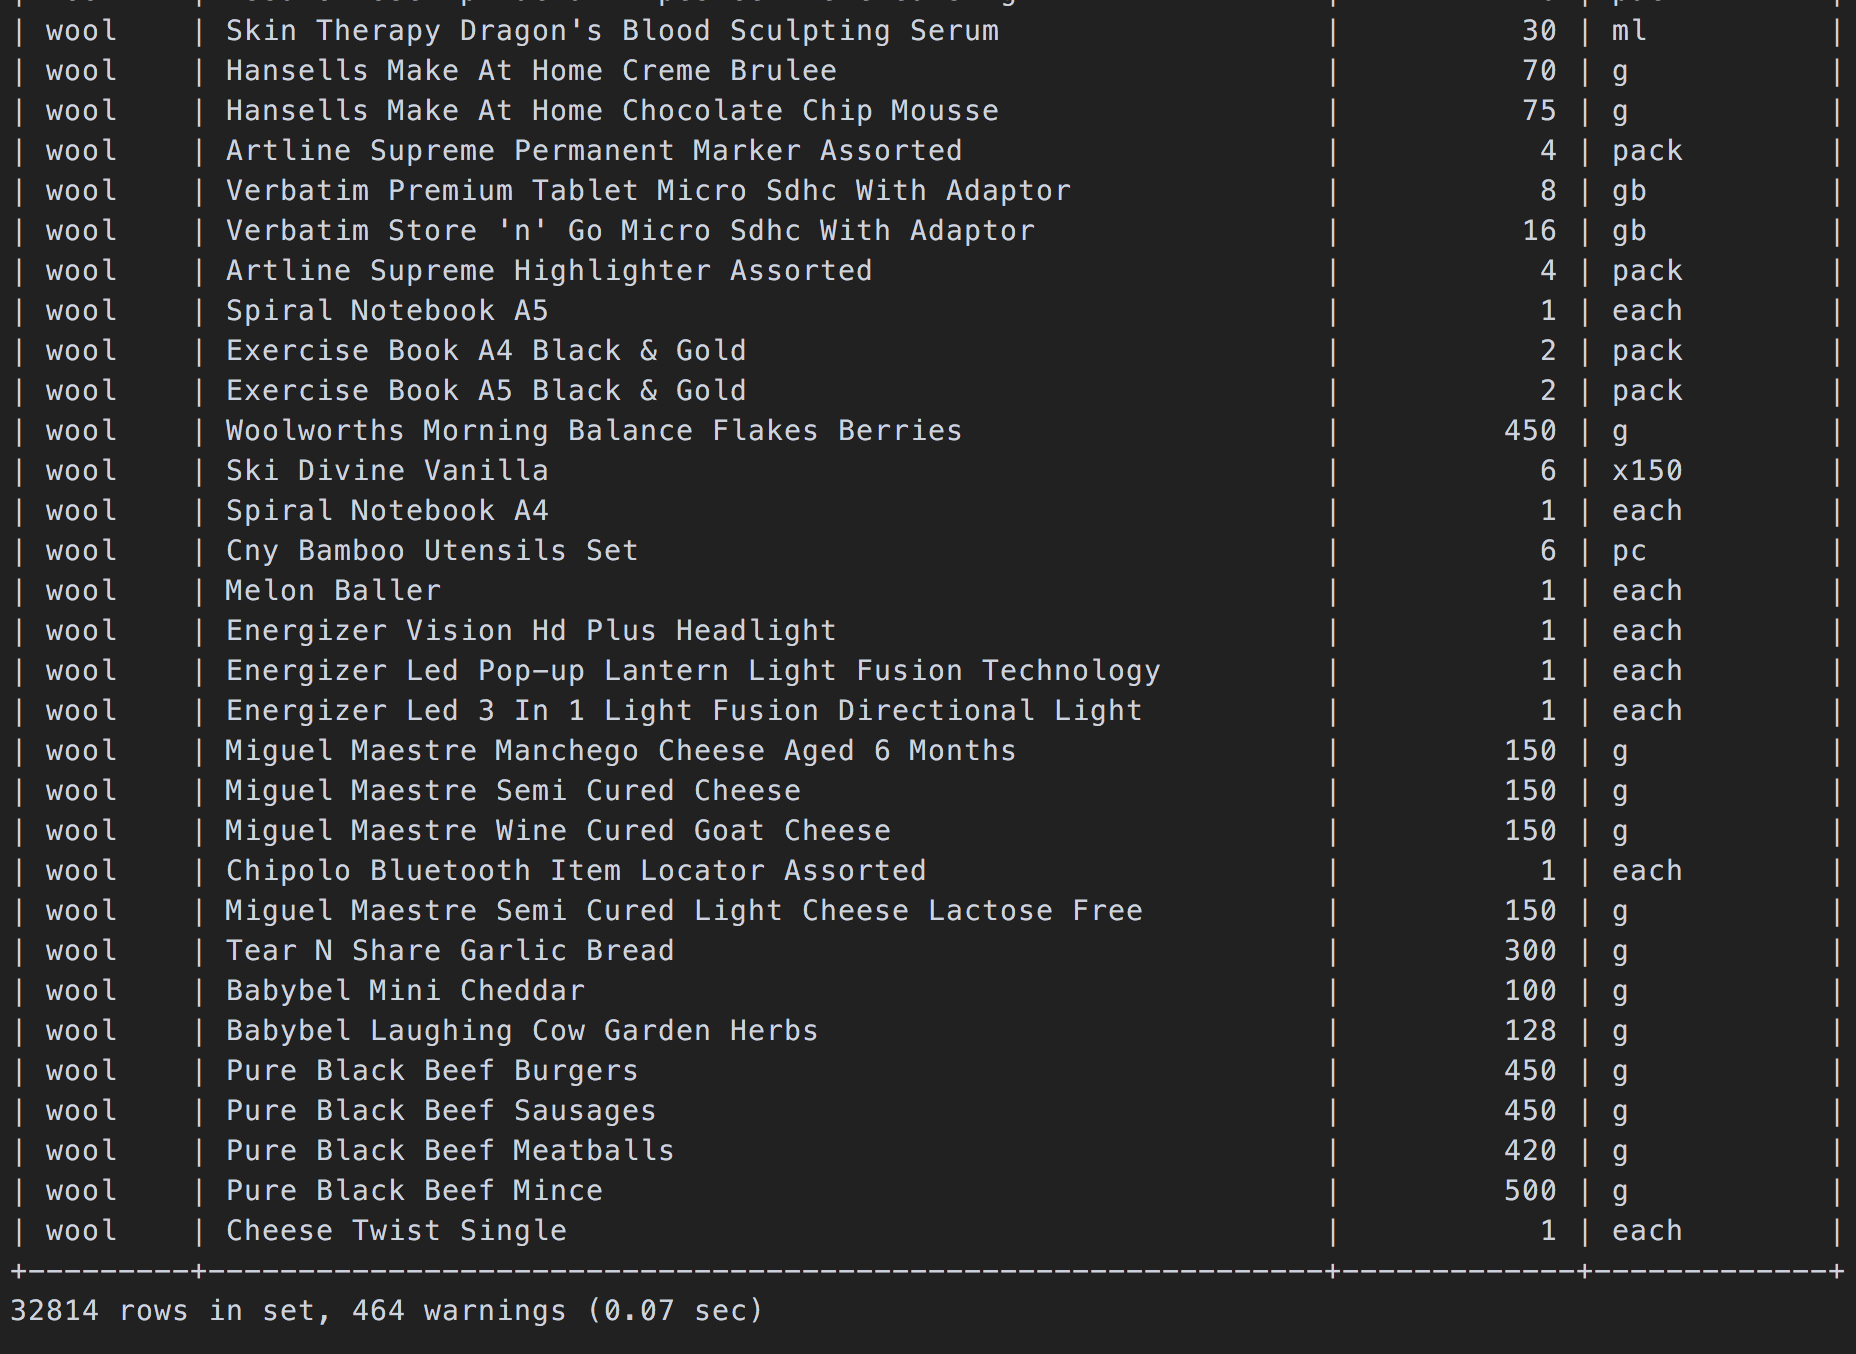Click 'Exercise Book A5 Black & Gold'
Viewport: 1856px width, 1354px height.
point(486,391)
